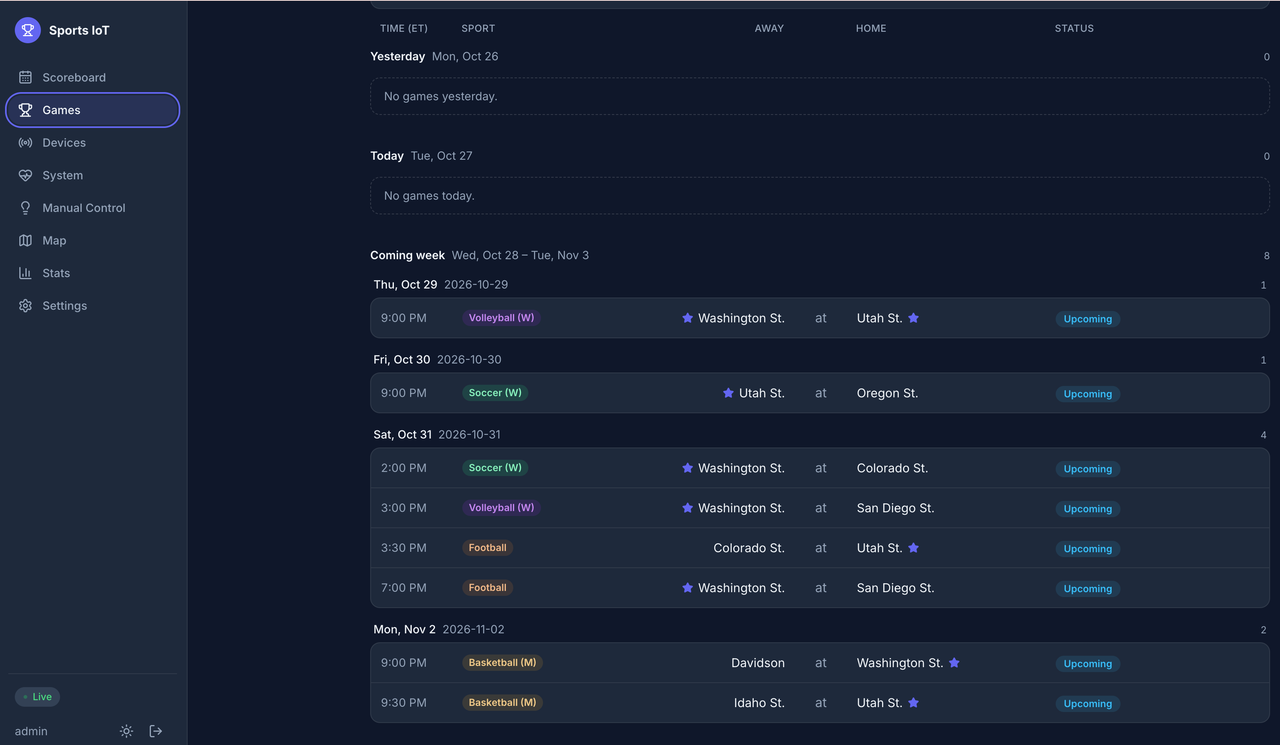Click the star before Washington St. in 2:00 PM soccer
The height and width of the screenshot is (745, 1280).
coord(687,468)
